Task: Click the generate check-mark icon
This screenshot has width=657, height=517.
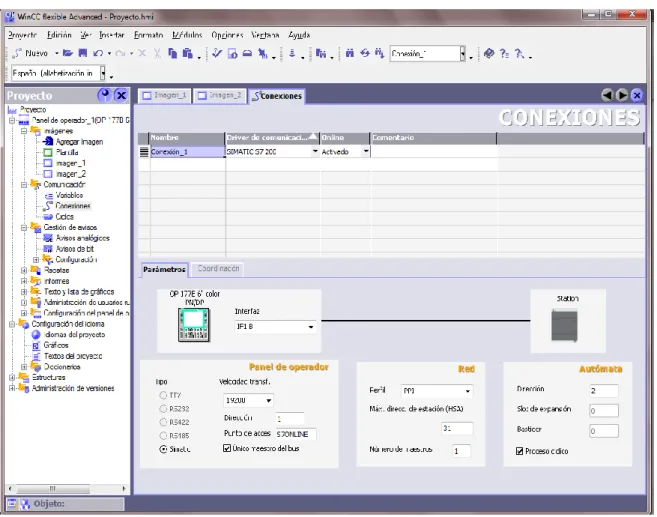Action: pyautogui.click(x=217, y=53)
